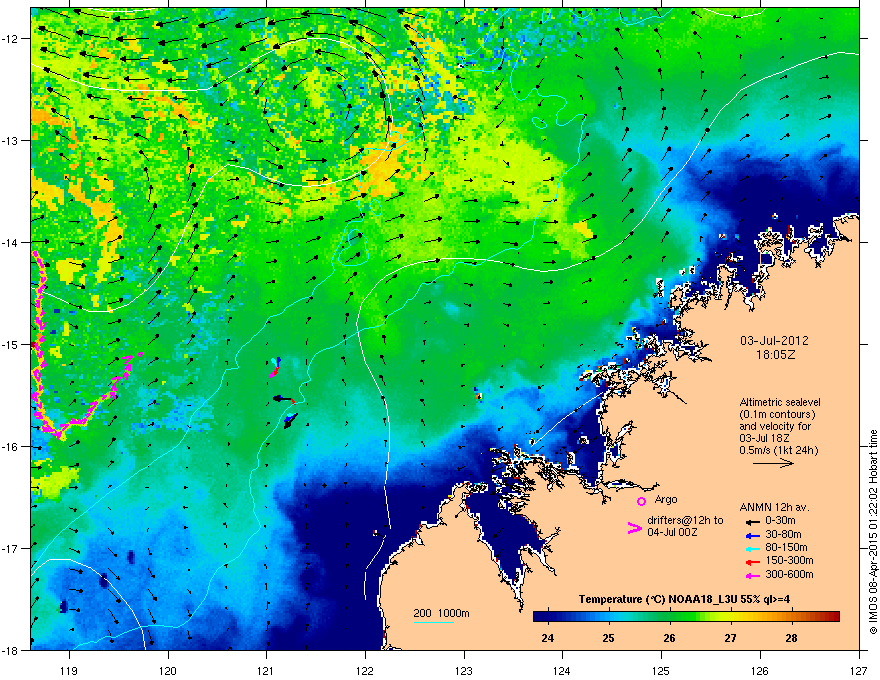880x680 pixels.
Task: Click the blue 30-80m arrow legend symbol
Action: point(752,535)
